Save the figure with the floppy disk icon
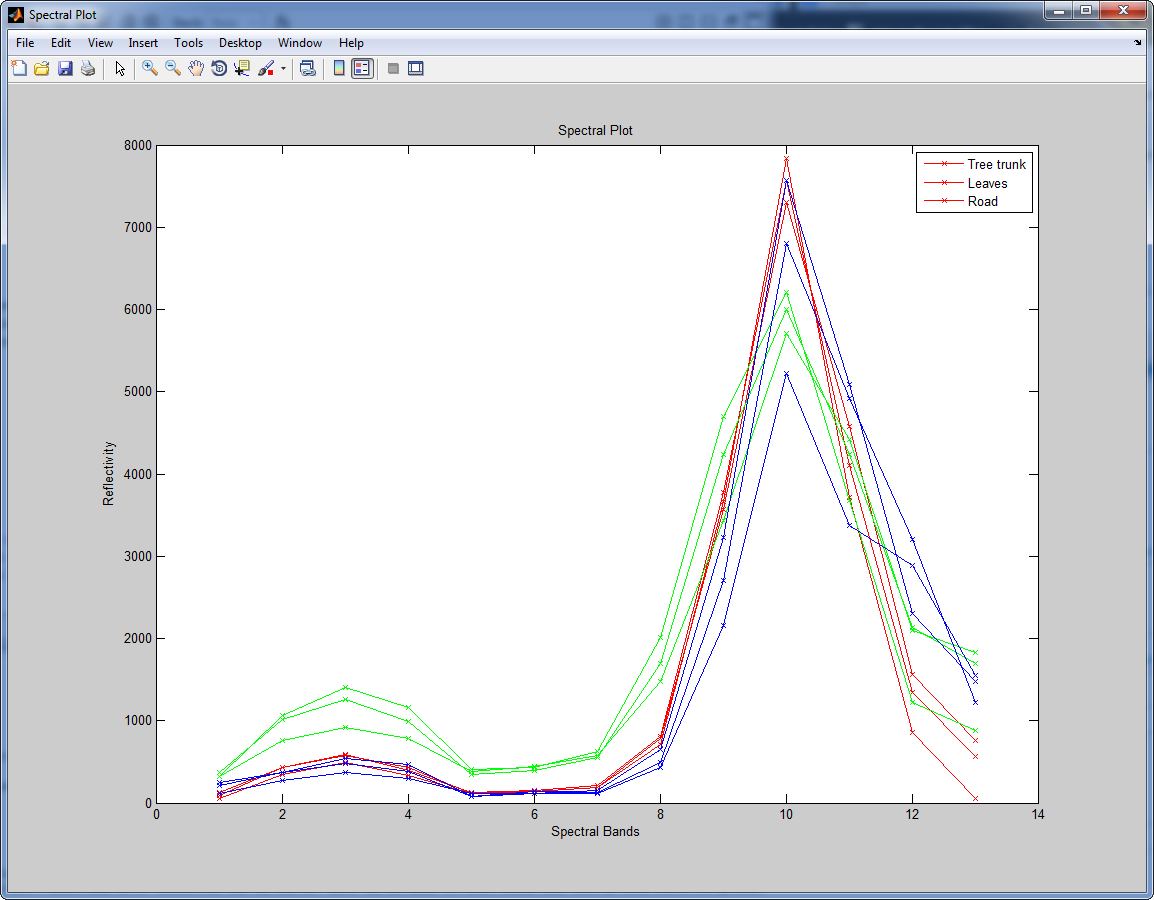Viewport: 1154px width, 900px height. 65,69
